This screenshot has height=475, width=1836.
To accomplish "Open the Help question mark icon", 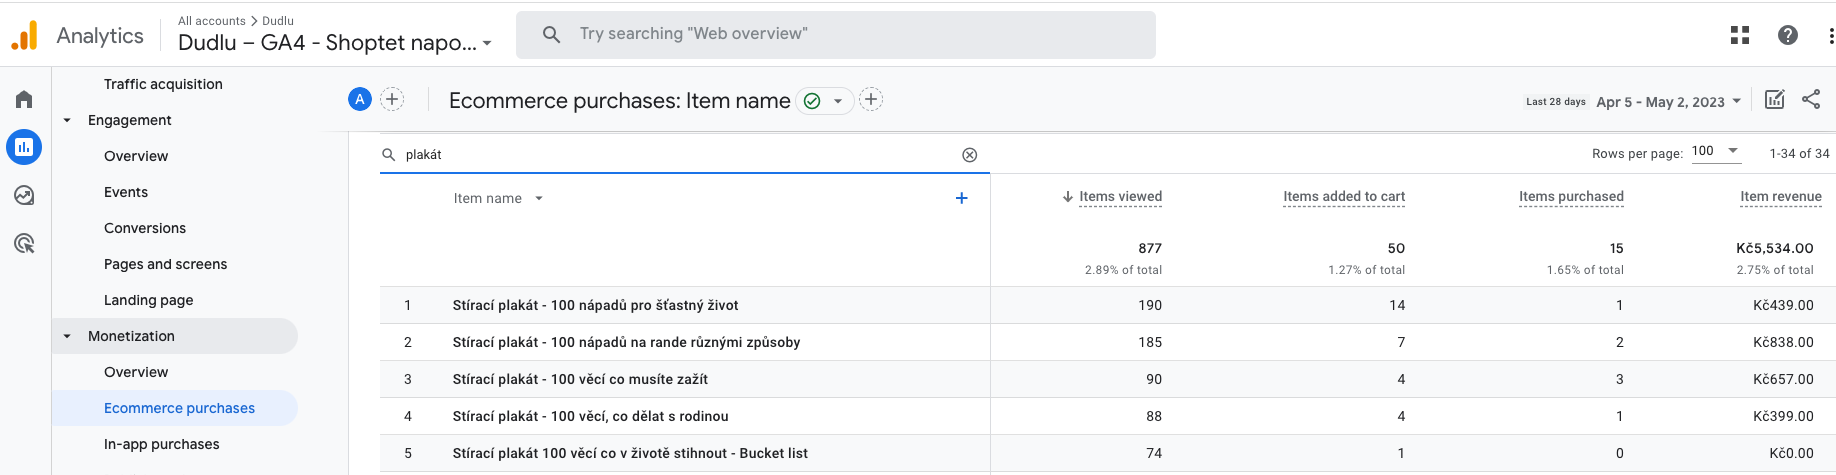I will tap(1787, 35).
